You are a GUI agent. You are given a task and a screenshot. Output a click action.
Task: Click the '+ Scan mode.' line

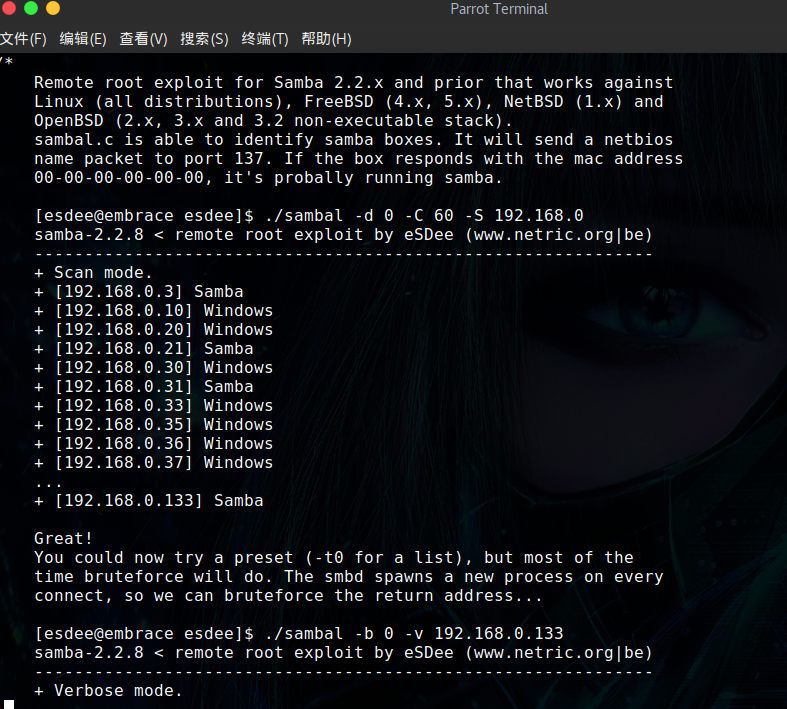click(x=93, y=272)
